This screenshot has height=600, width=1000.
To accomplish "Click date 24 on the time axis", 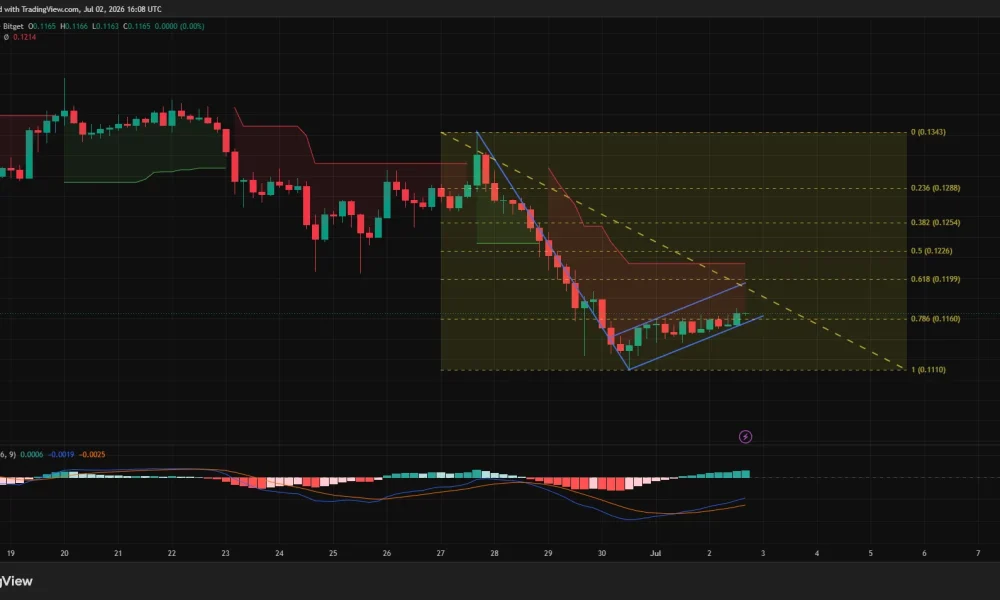I will [279, 553].
